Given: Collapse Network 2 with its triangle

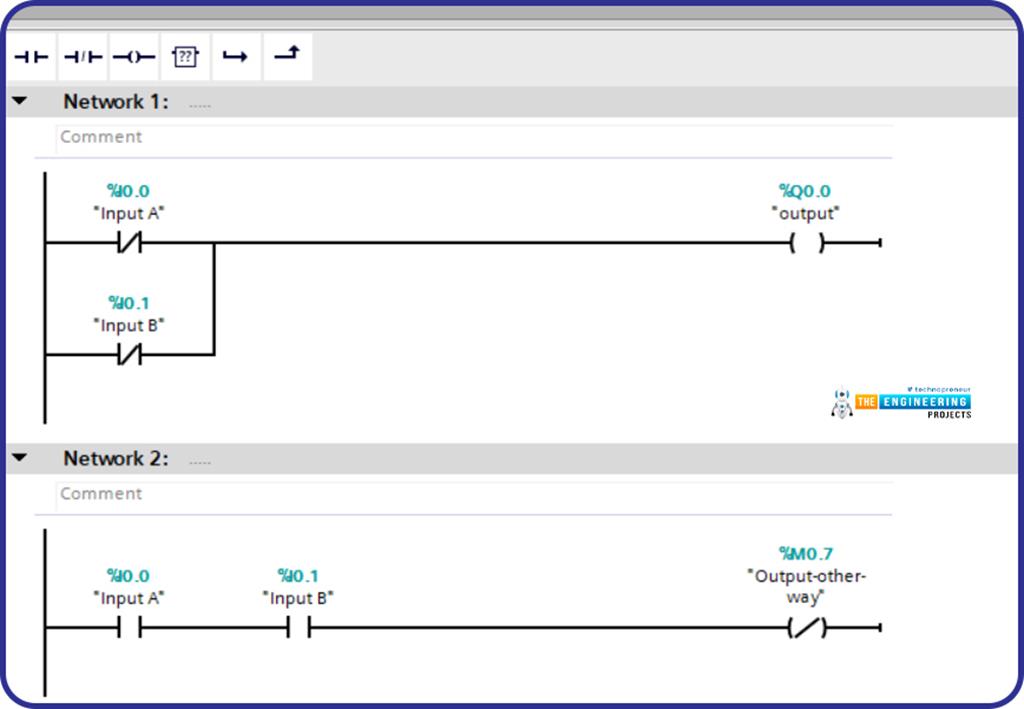Looking at the screenshot, I should (x=20, y=459).
